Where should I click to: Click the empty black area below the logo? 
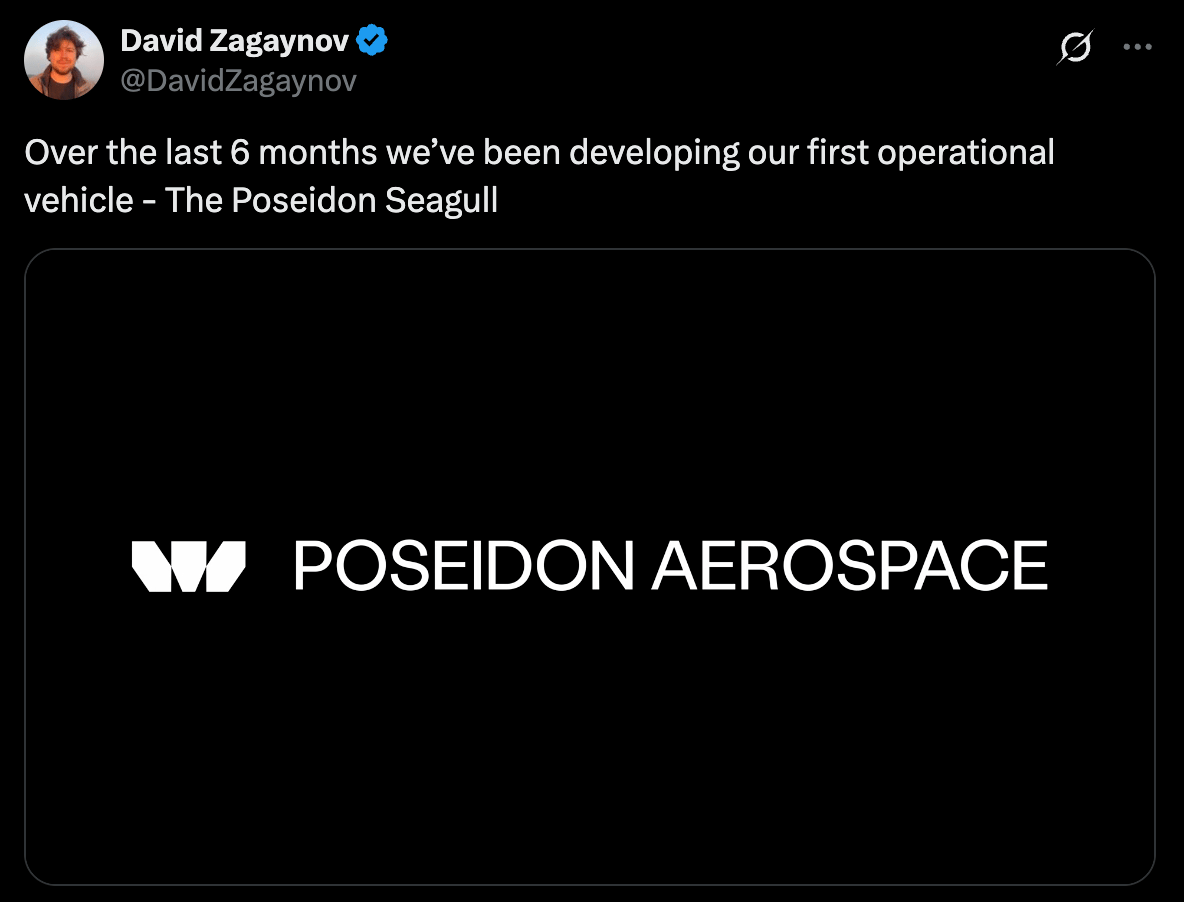tap(590, 740)
